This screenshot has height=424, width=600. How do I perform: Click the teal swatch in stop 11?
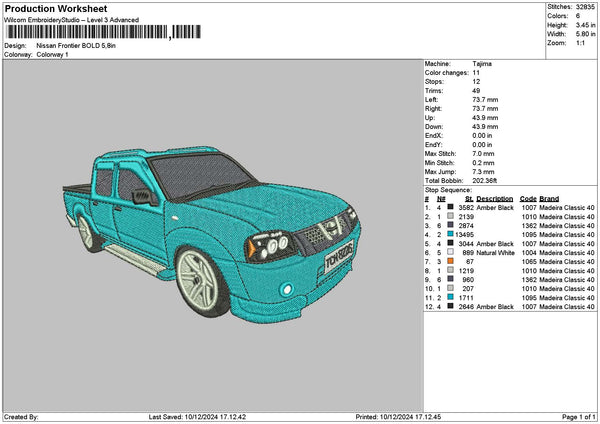[451, 298]
